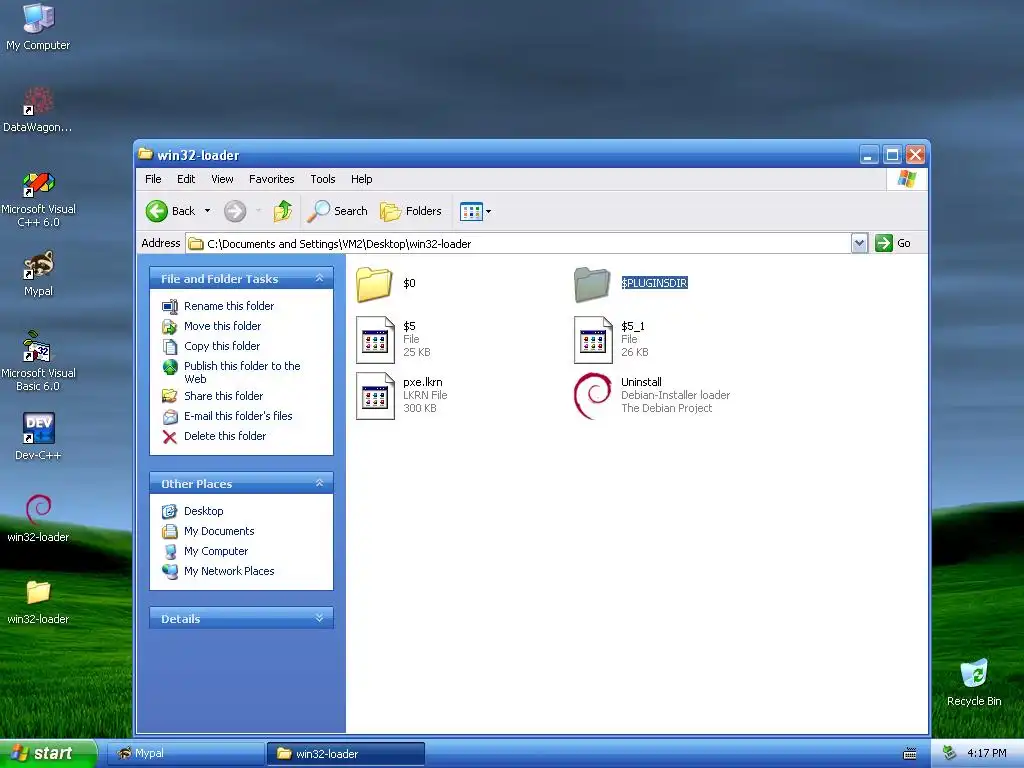The image size is (1024, 768).
Task: Open the View menu
Action: point(222,179)
